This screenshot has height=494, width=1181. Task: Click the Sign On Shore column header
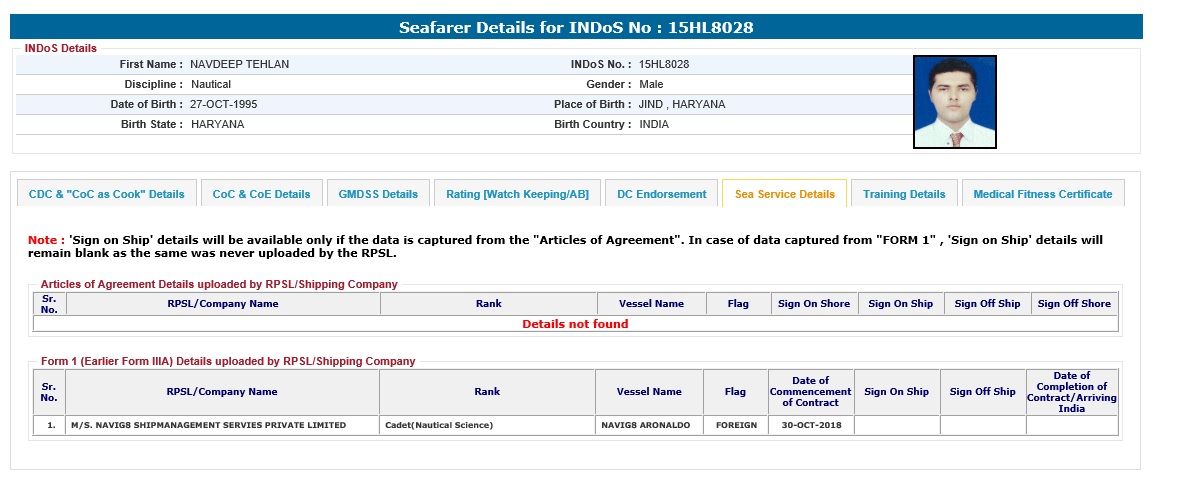tap(814, 304)
